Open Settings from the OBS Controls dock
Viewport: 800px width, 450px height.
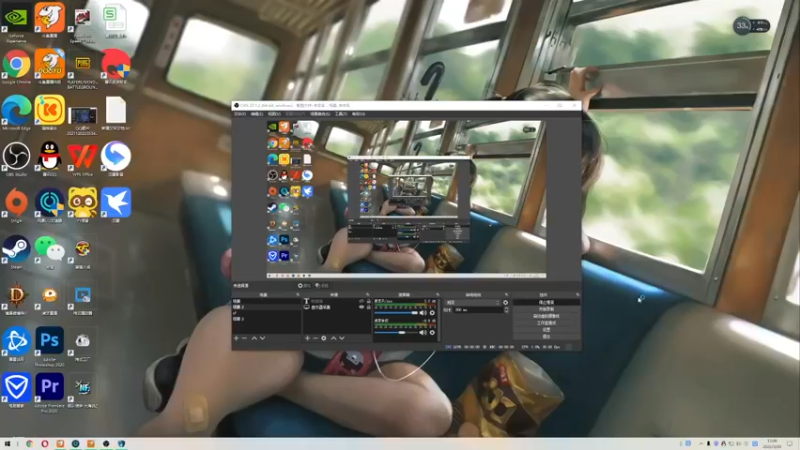546,329
